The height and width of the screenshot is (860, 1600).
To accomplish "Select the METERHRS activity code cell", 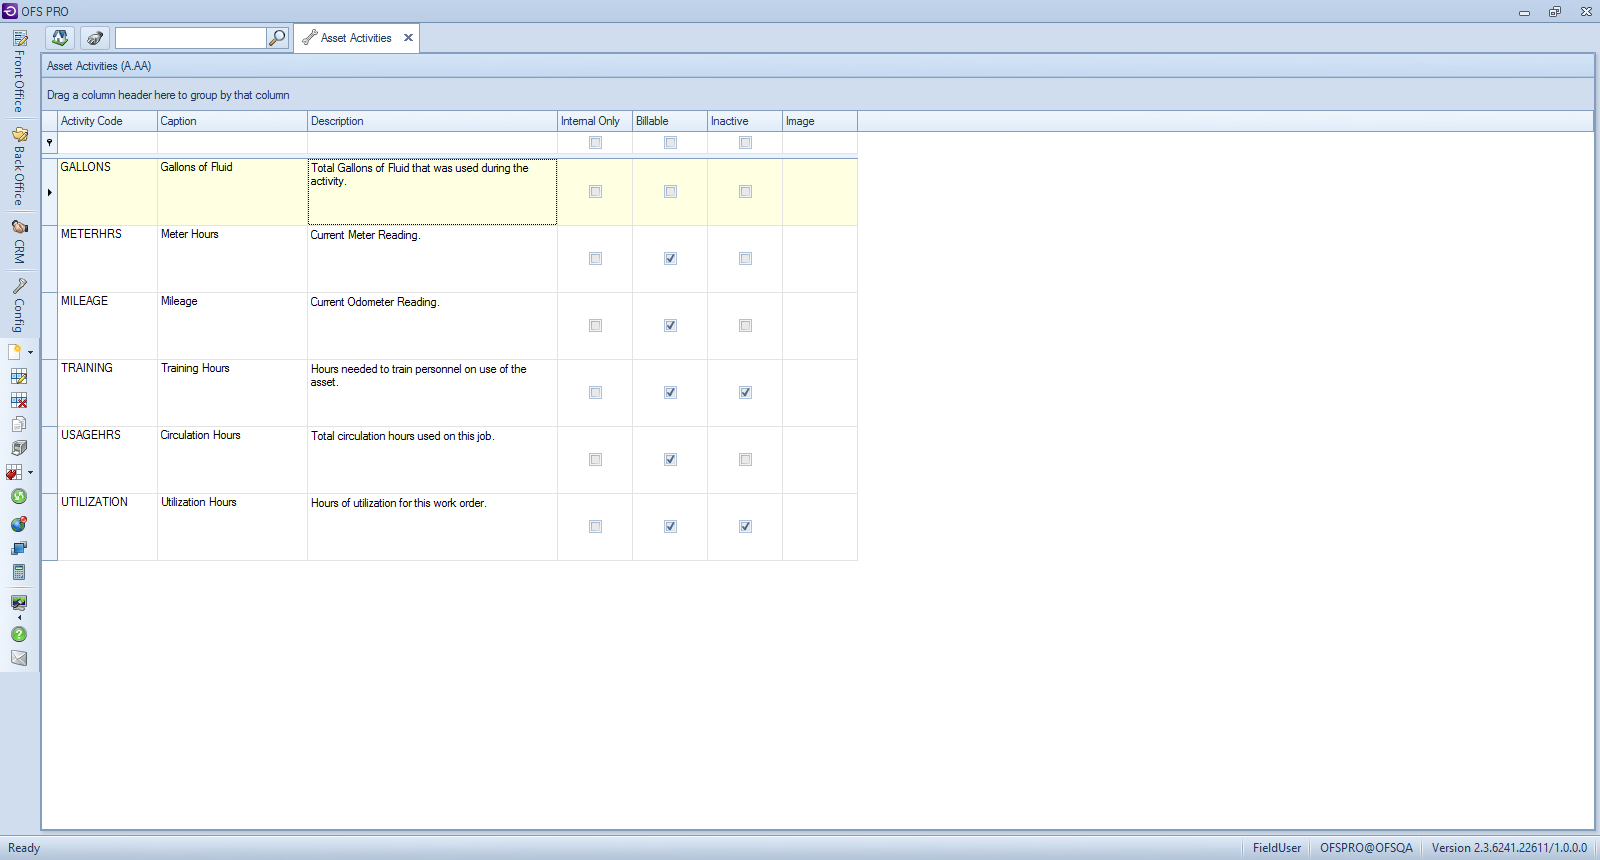I will point(107,259).
